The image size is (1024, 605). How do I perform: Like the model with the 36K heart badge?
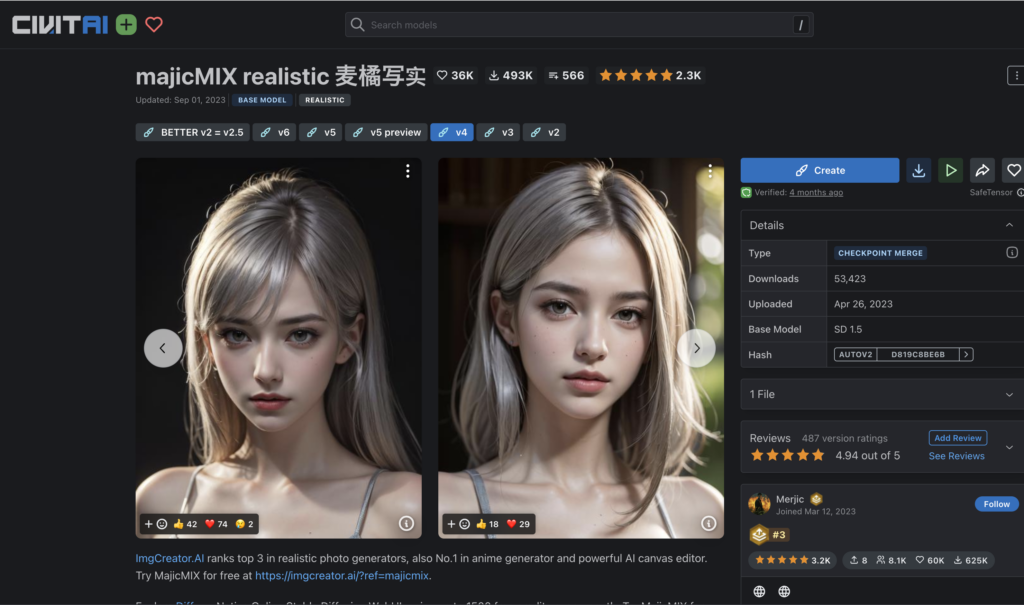point(455,75)
